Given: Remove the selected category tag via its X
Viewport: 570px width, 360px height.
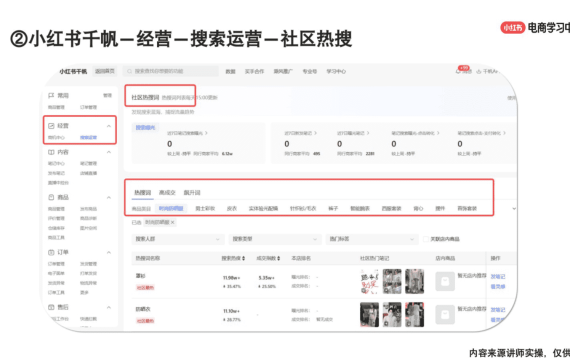Looking at the screenshot, I should pyautogui.click(x=173, y=222).
